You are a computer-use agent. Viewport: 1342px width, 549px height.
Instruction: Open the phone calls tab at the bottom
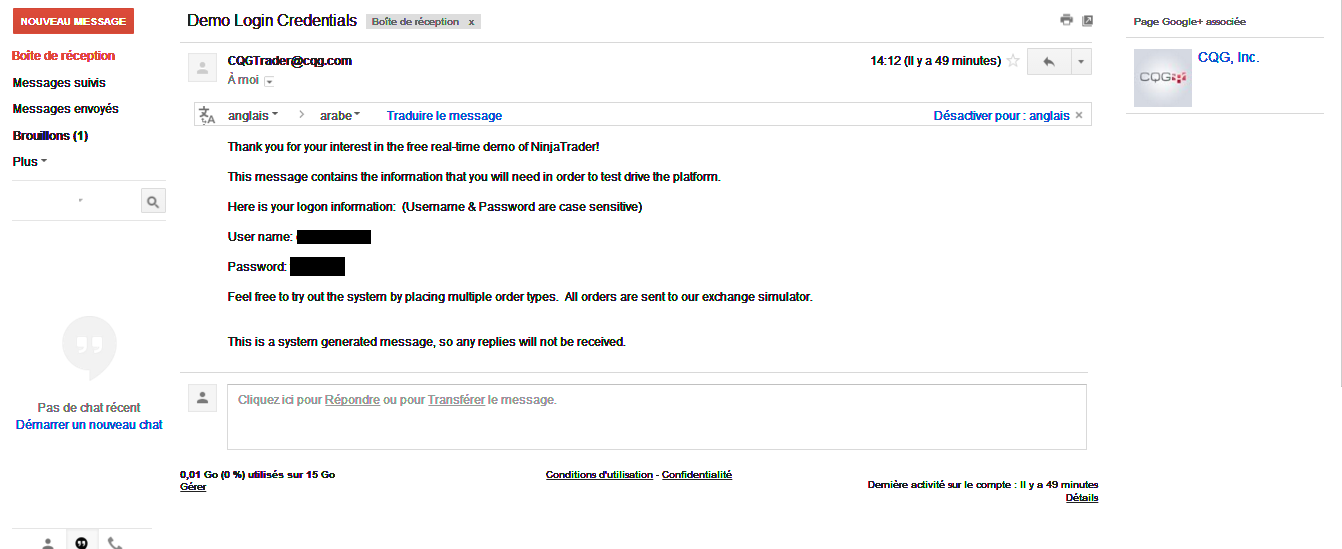(x=115, y=542)
